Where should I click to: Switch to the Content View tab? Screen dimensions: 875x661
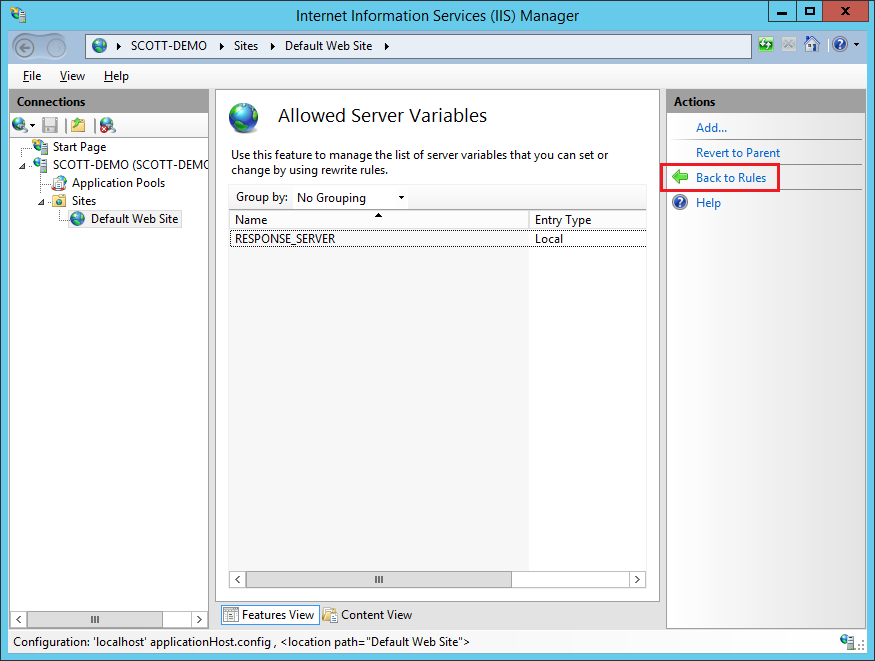[367, 615]
